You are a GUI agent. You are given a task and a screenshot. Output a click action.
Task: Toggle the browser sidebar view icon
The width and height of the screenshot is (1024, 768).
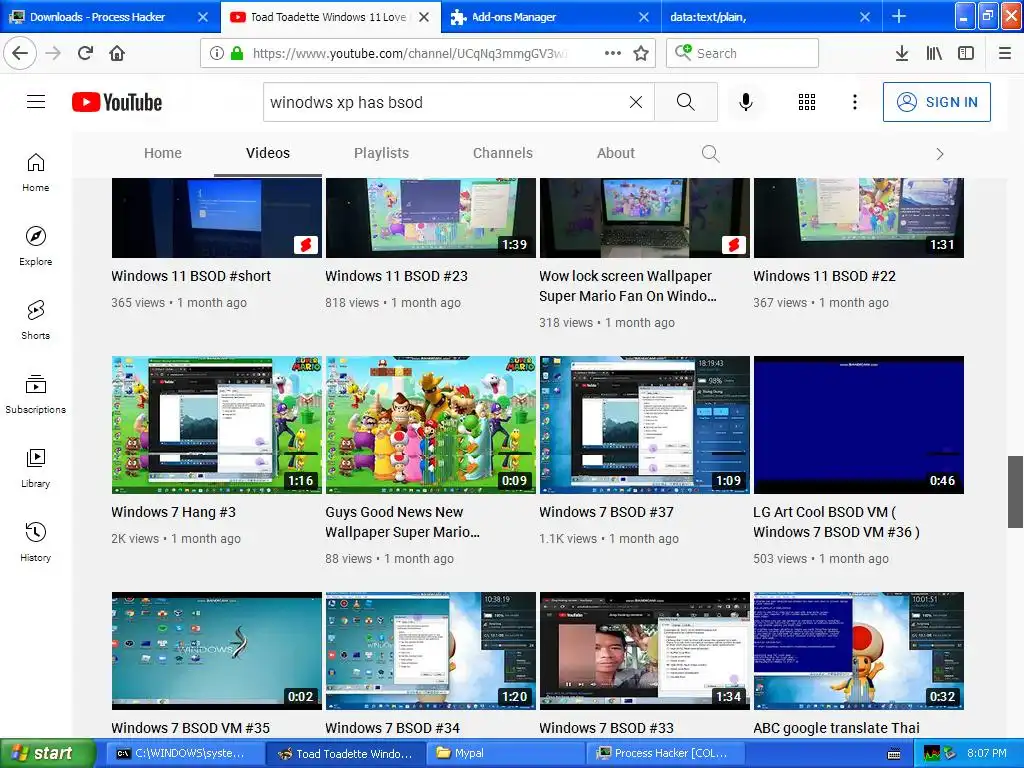tap(966, 53)
